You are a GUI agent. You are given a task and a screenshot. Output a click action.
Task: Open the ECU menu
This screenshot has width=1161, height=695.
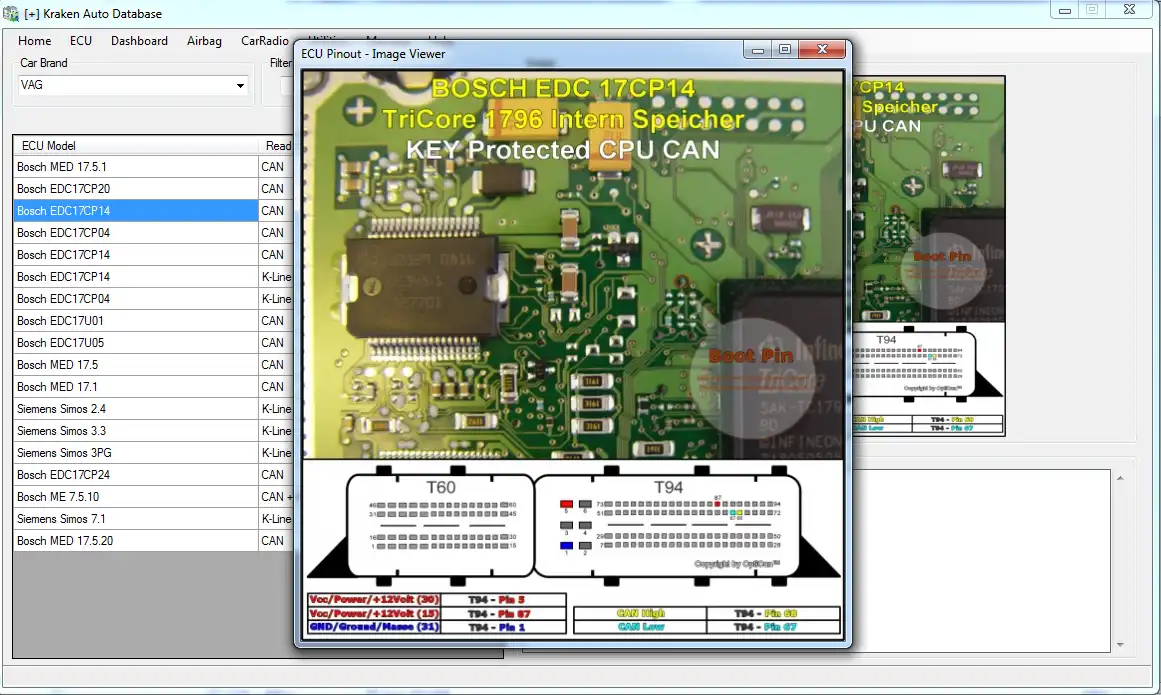(81, 41)
